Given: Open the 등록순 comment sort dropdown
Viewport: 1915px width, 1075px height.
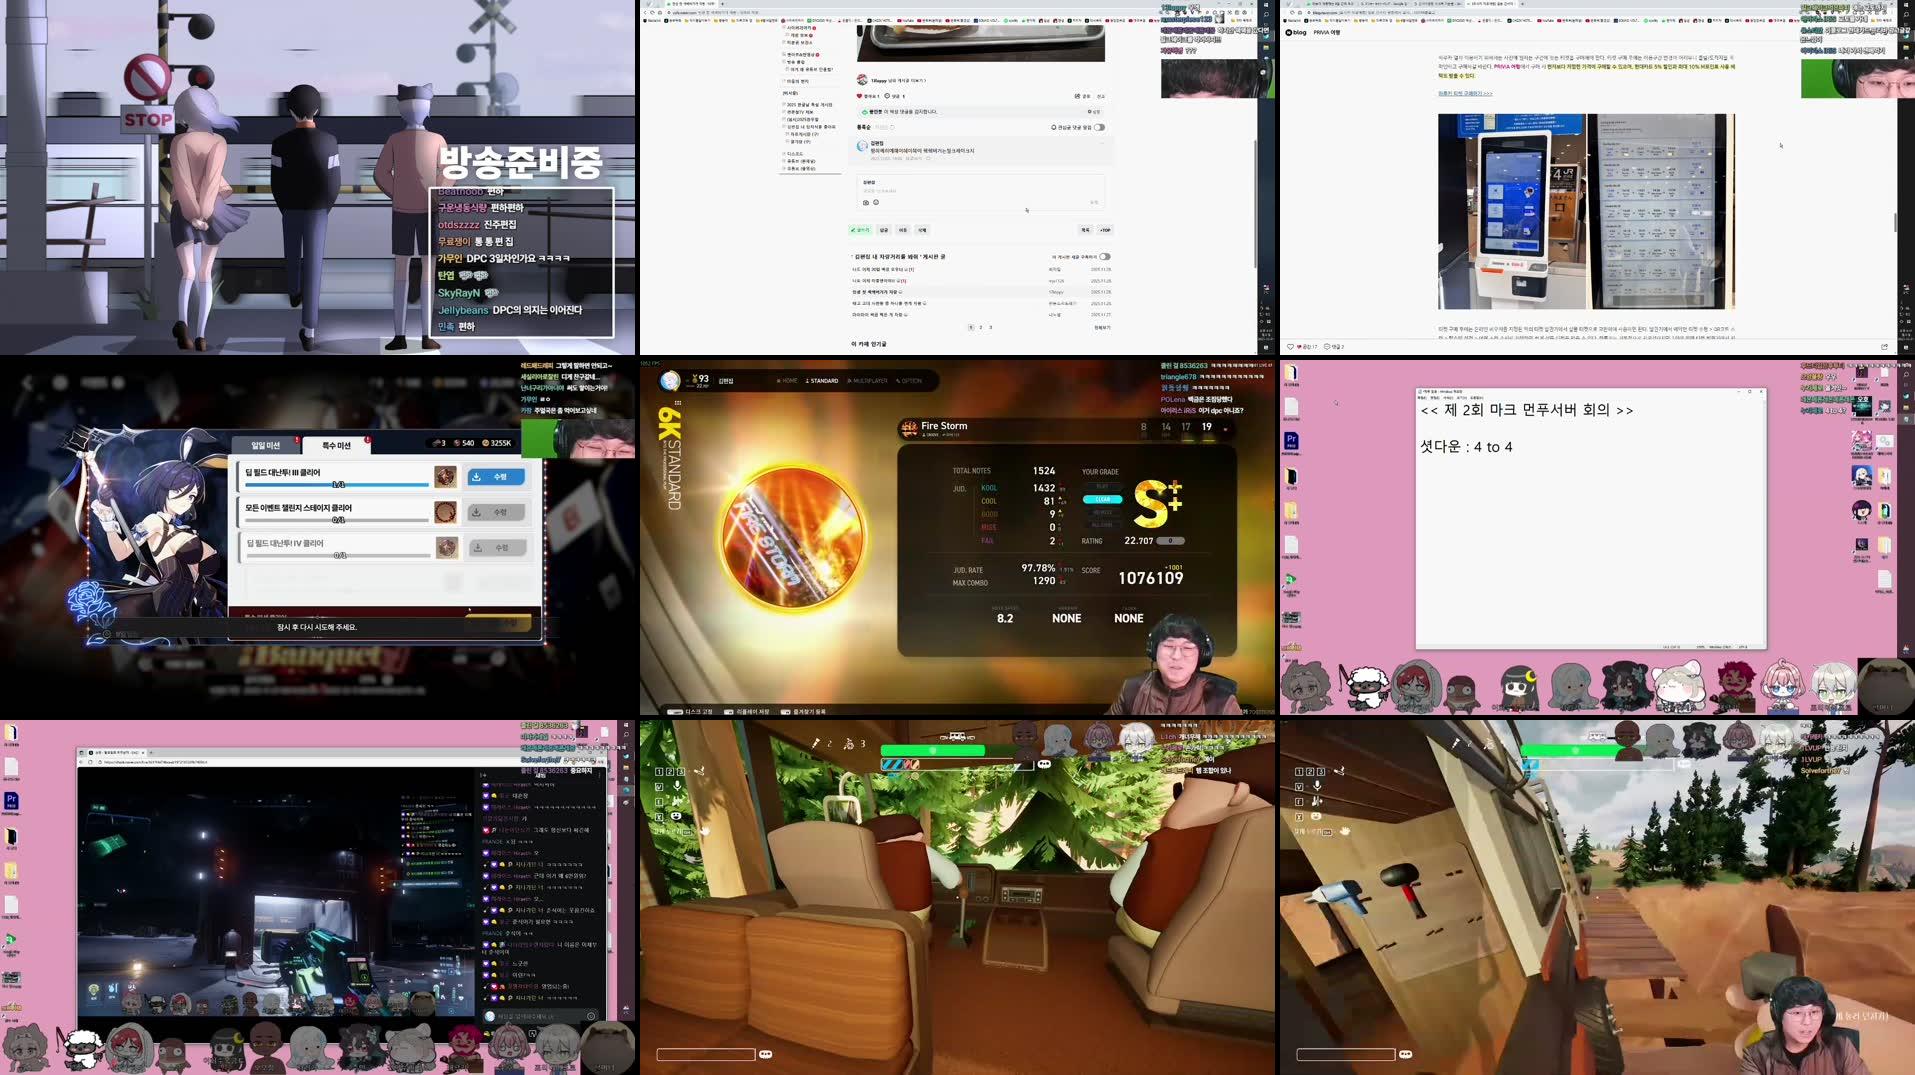Looking at the screenshot, I should pyautogui.click(x=862, y=127).
